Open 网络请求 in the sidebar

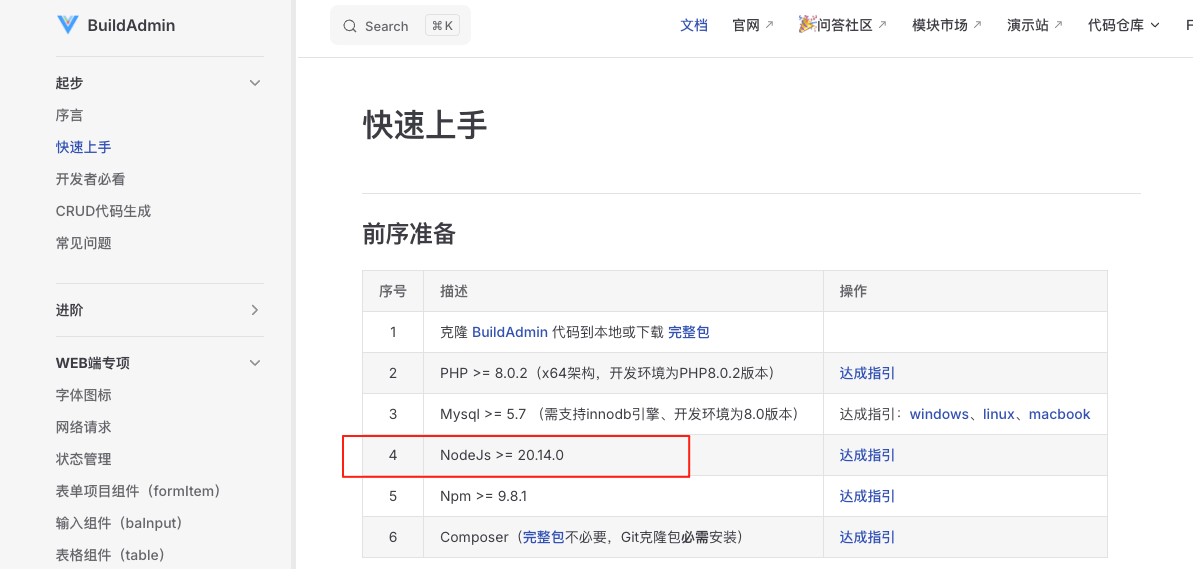tap(84, 428)
